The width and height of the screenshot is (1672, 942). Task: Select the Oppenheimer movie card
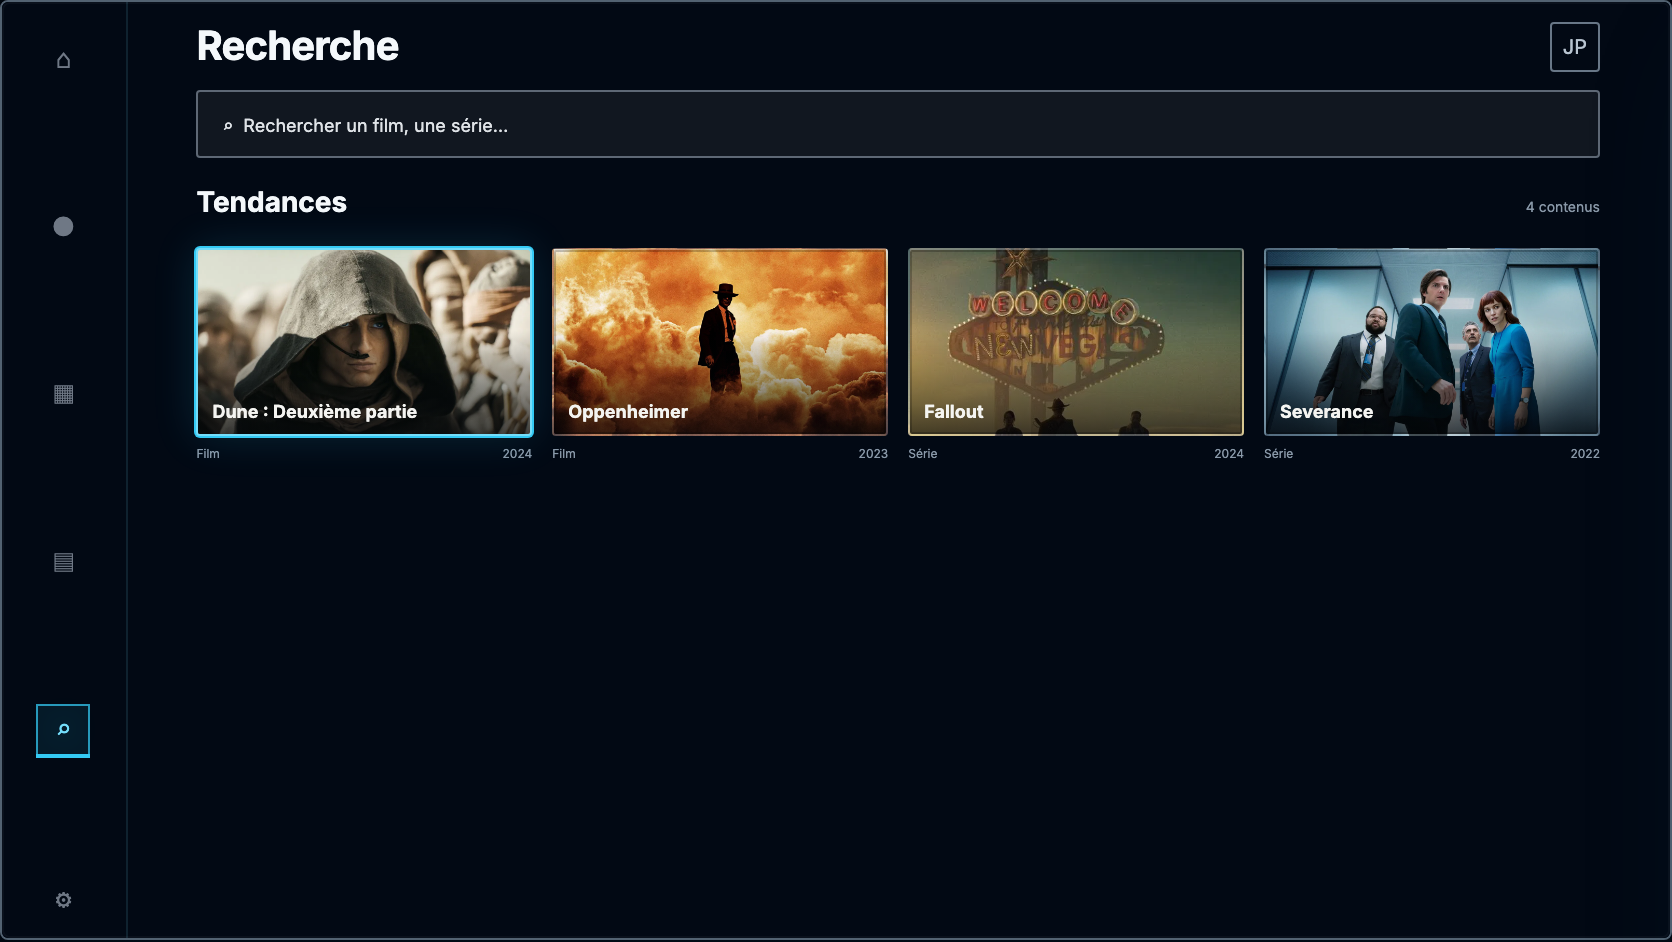pos(720,342)
